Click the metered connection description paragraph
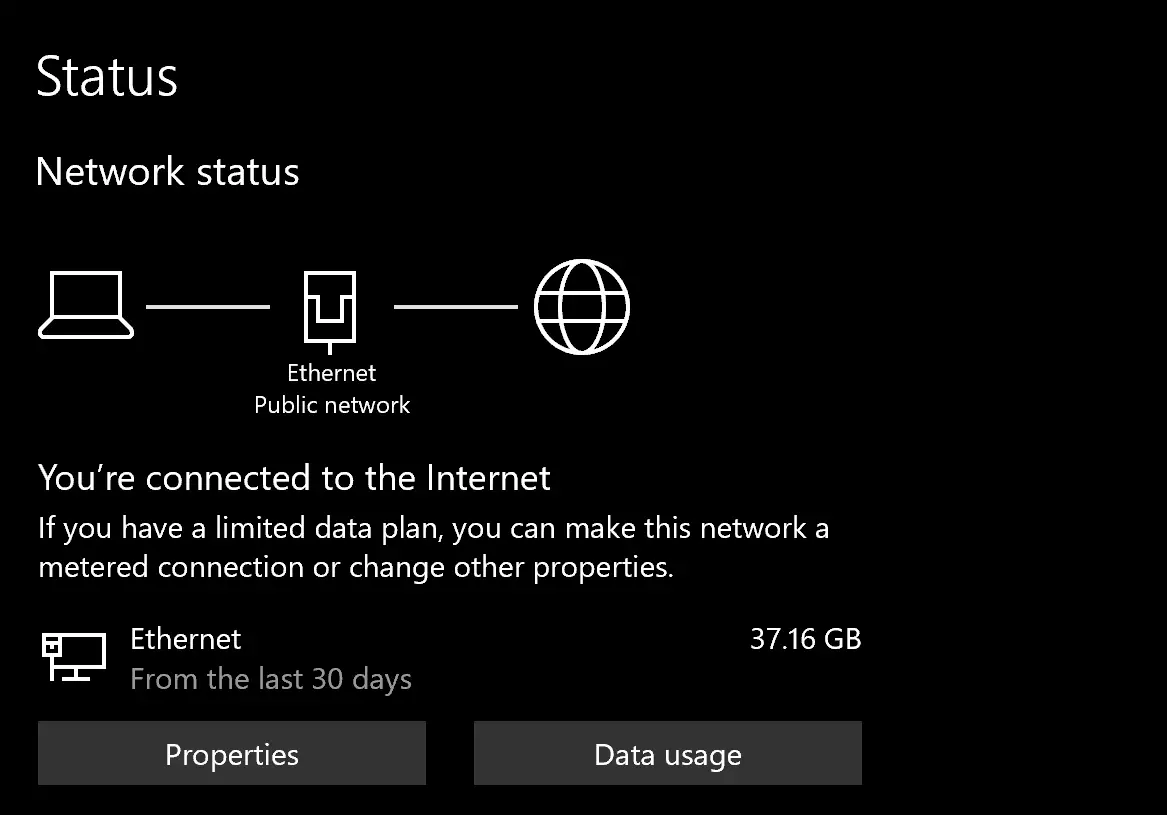 434,548
